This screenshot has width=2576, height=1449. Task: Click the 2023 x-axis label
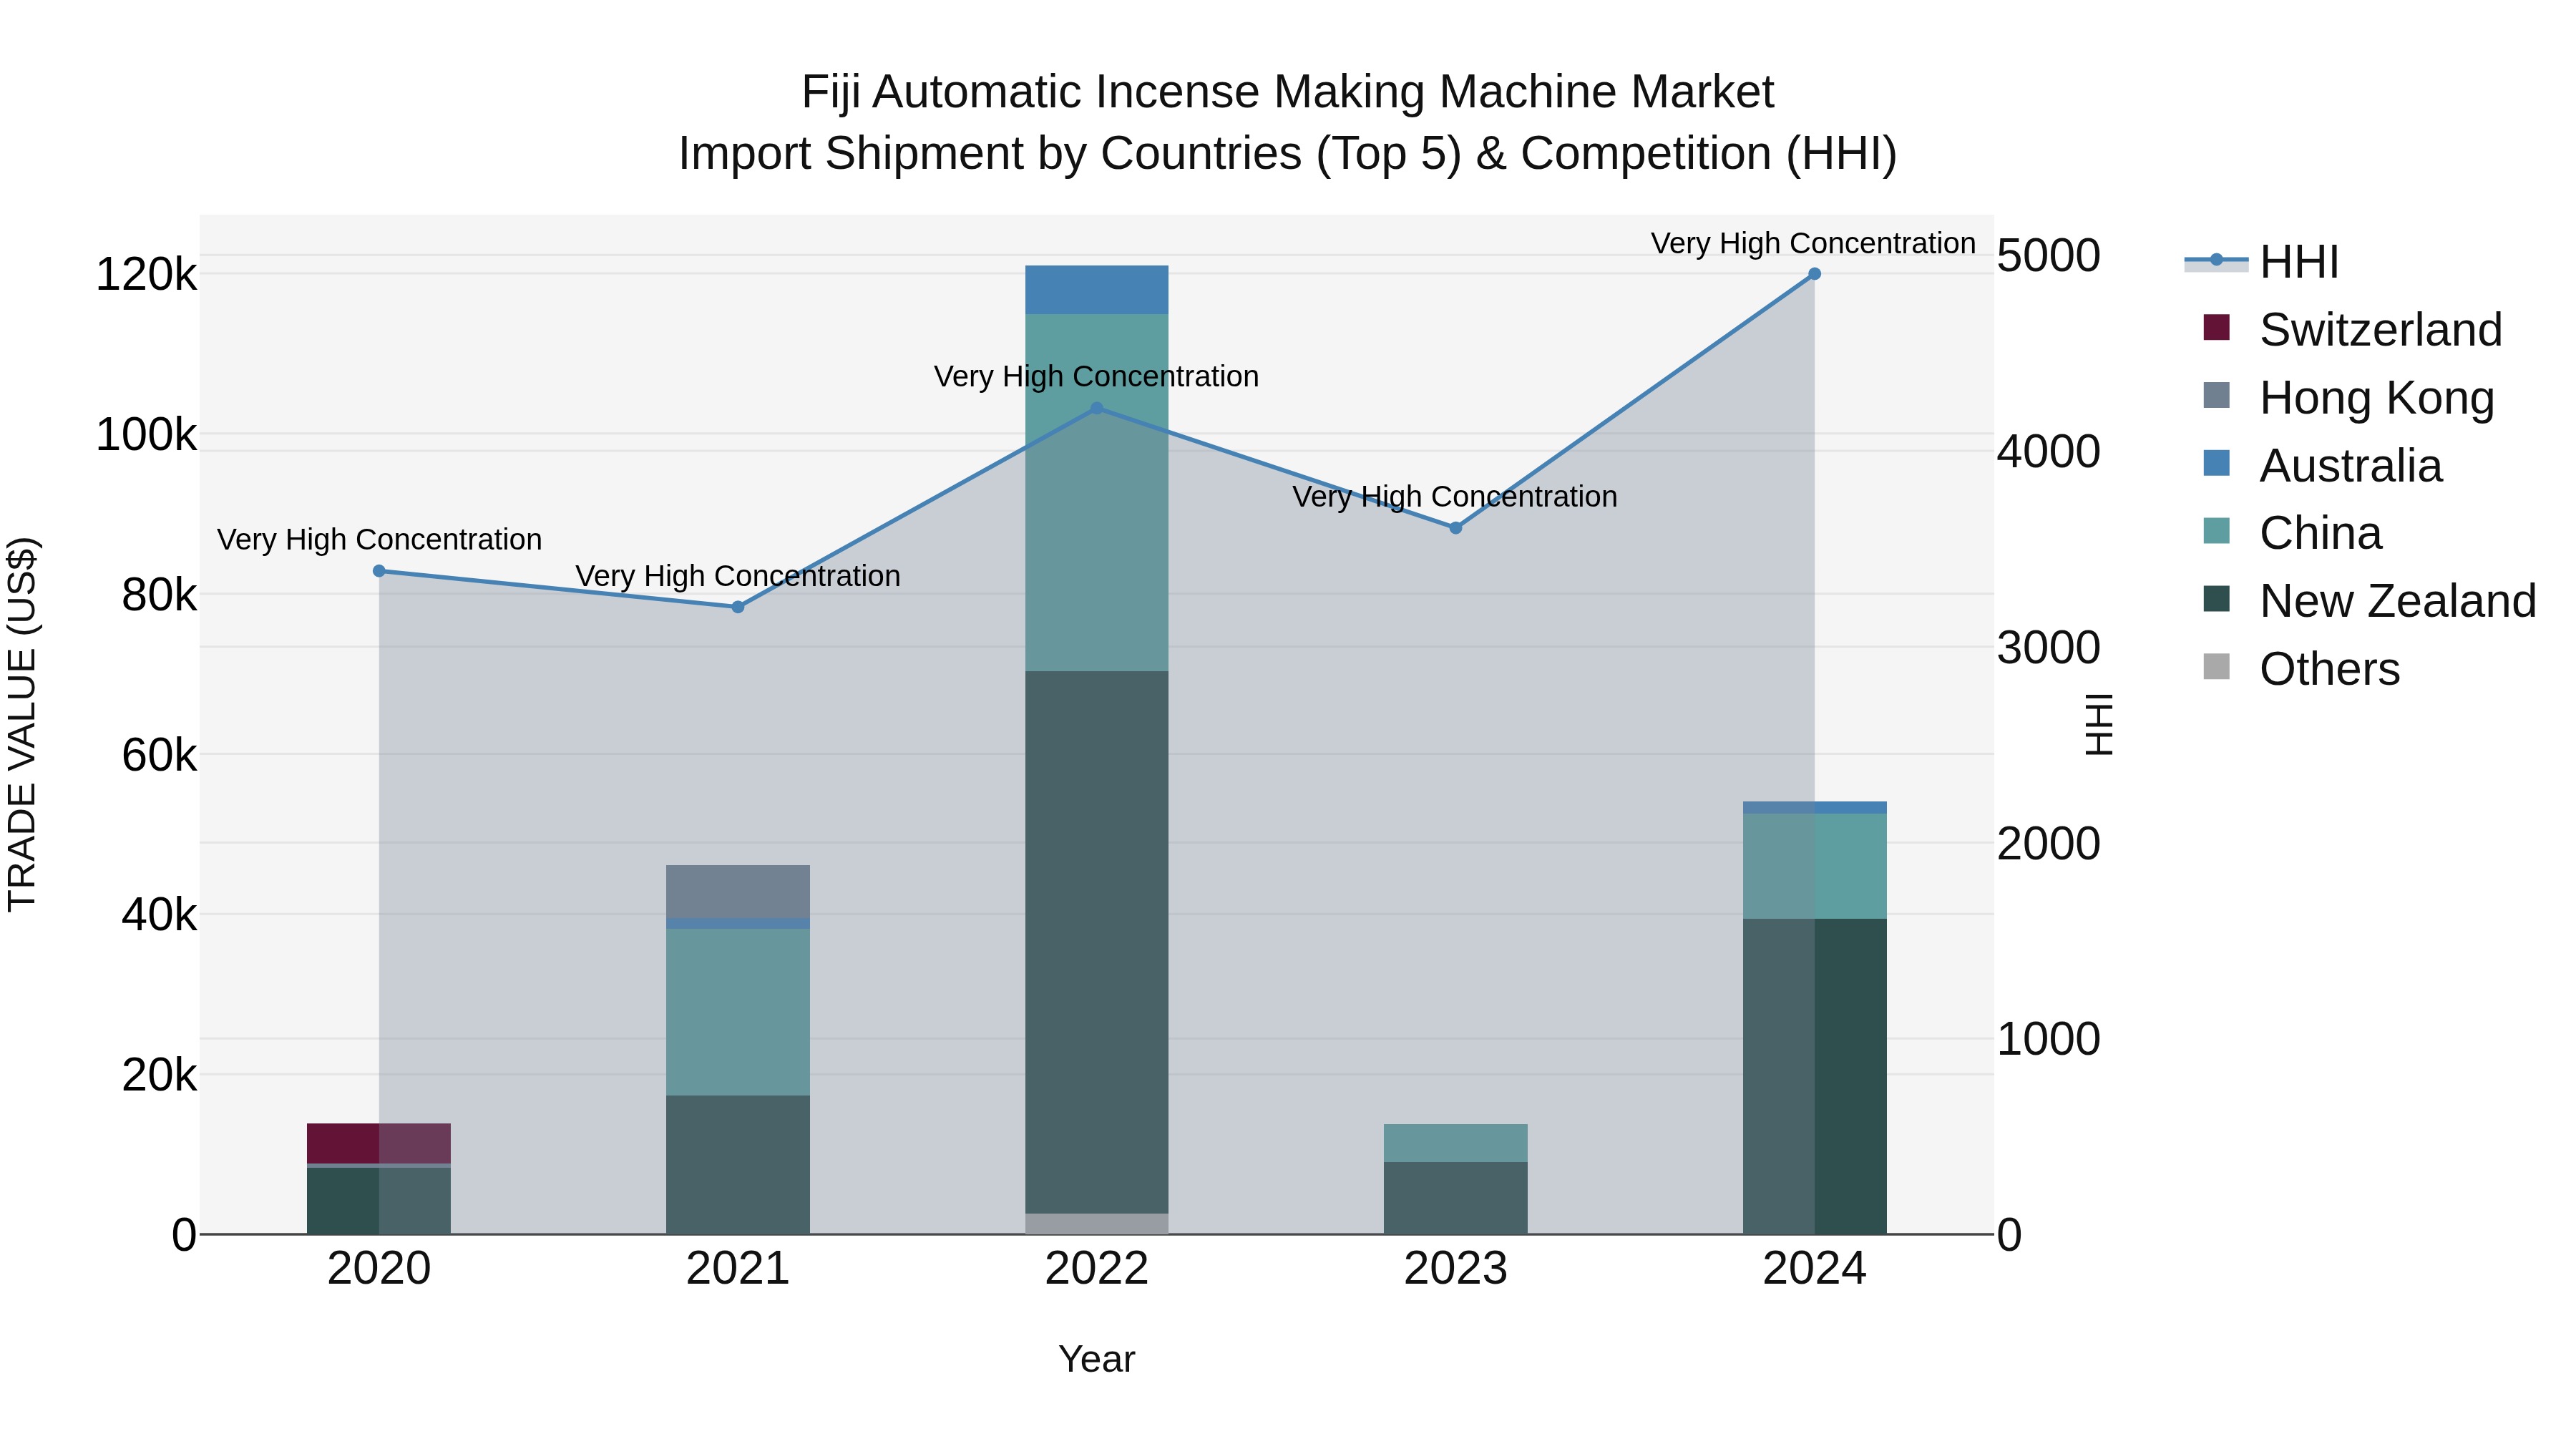click(x=1456, y=1269)
